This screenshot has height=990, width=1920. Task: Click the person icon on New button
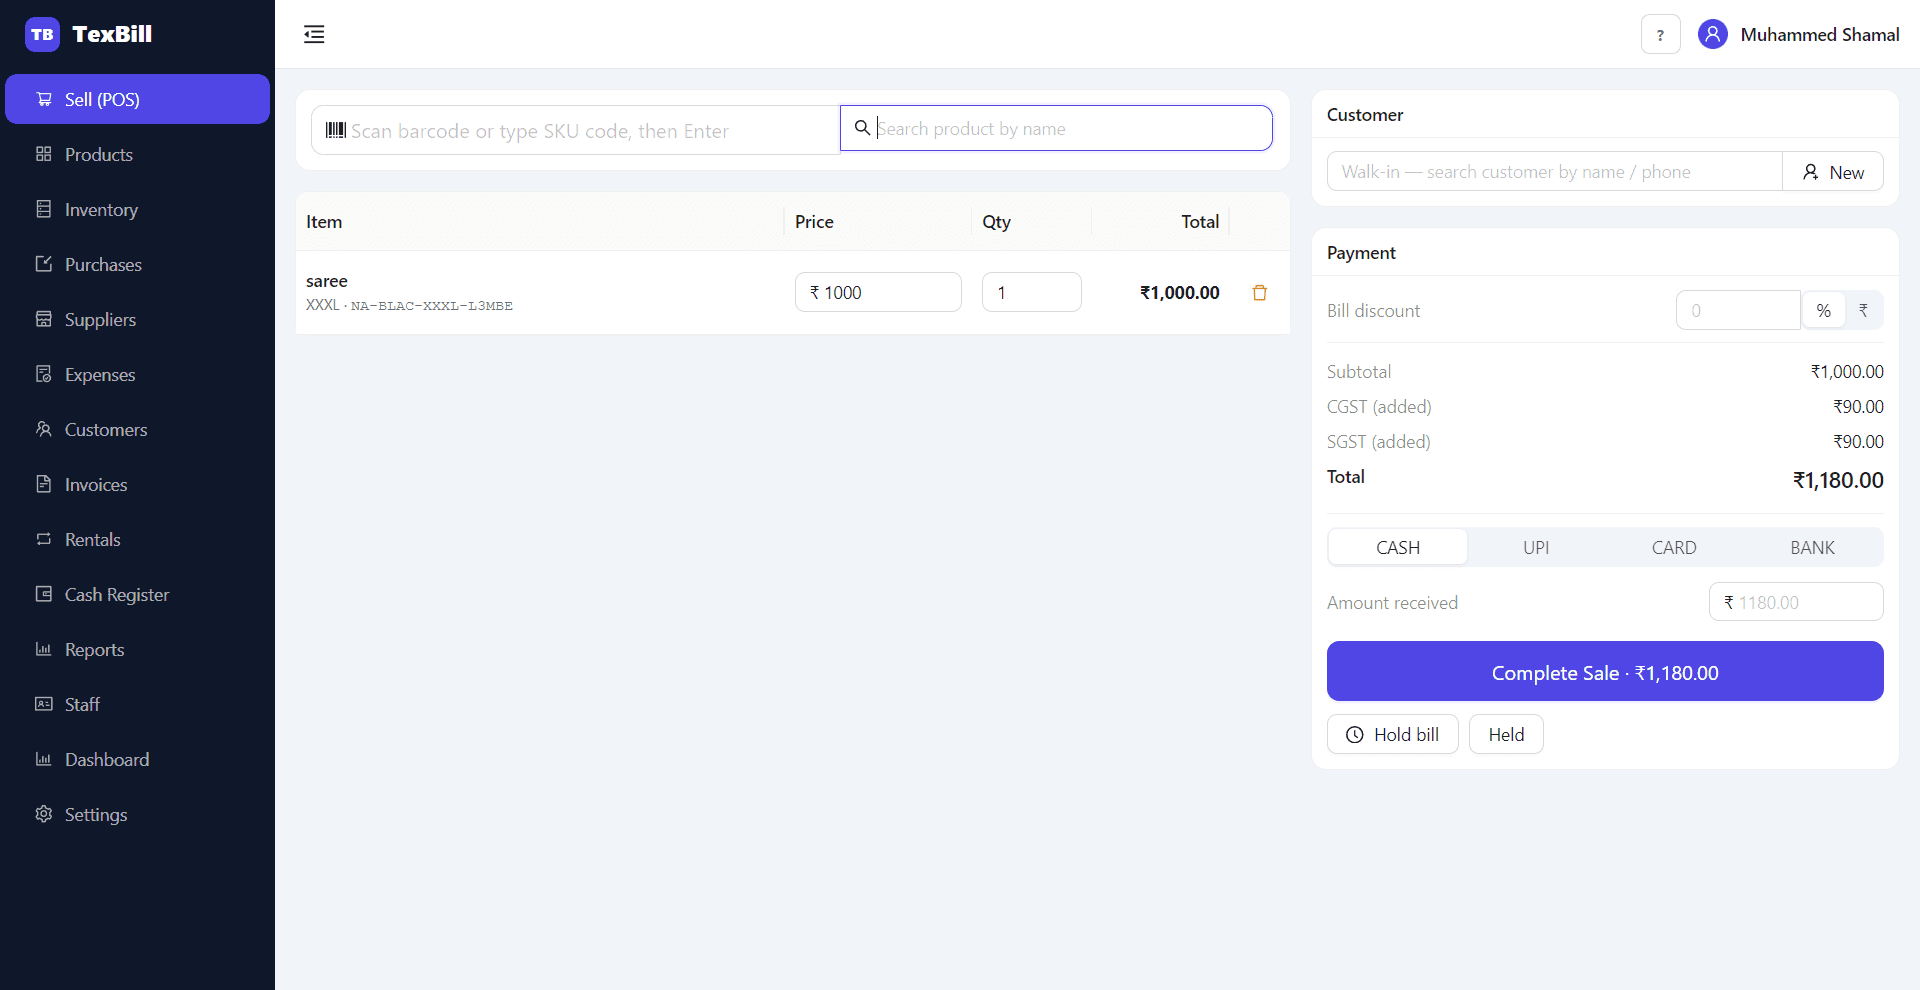1811,172
